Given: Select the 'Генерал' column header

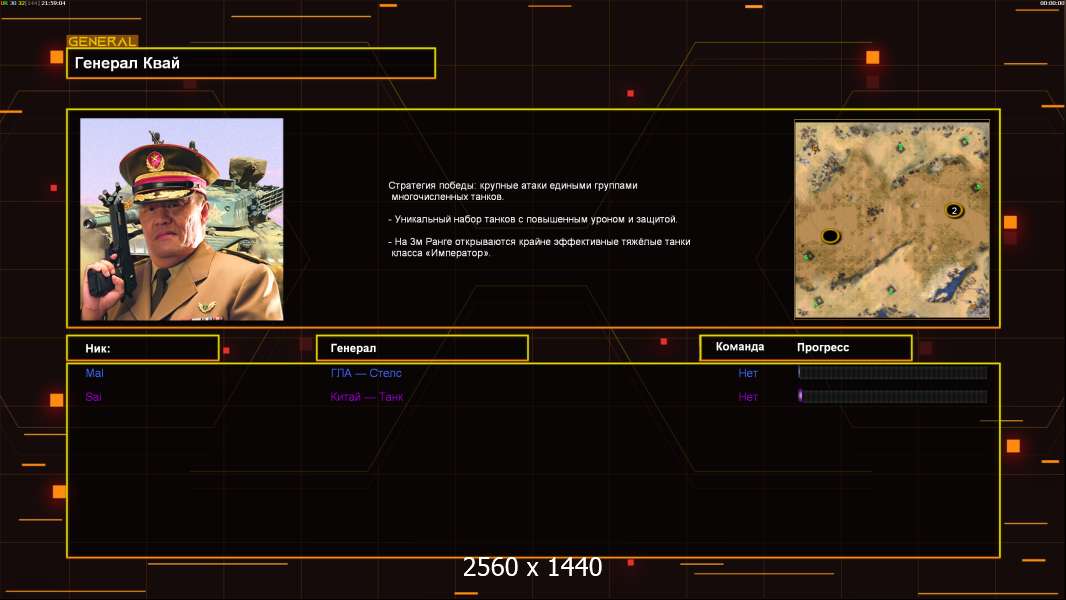Looking at the screenshot, I should [422, 348].
